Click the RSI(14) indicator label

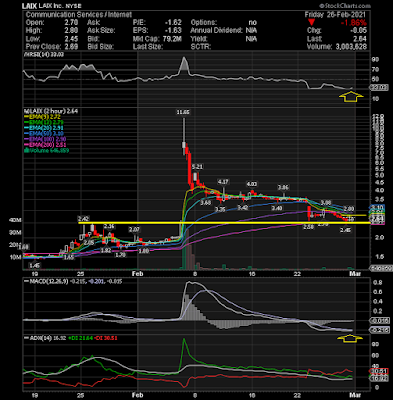43,54
